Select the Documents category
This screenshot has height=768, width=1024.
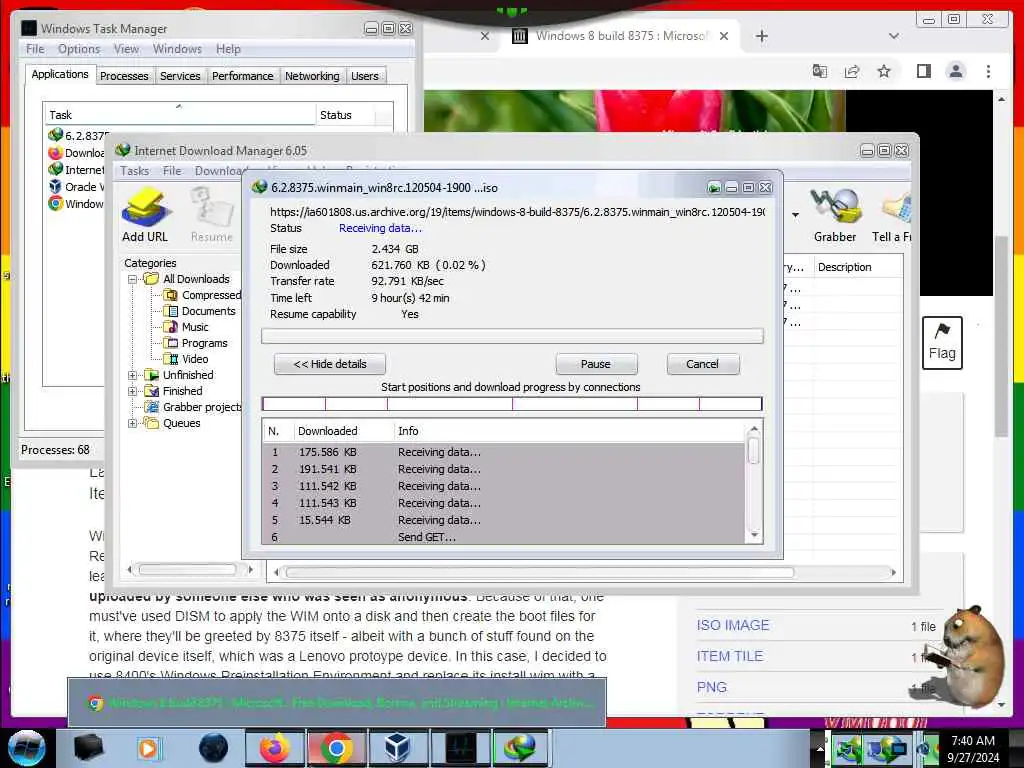208,311
